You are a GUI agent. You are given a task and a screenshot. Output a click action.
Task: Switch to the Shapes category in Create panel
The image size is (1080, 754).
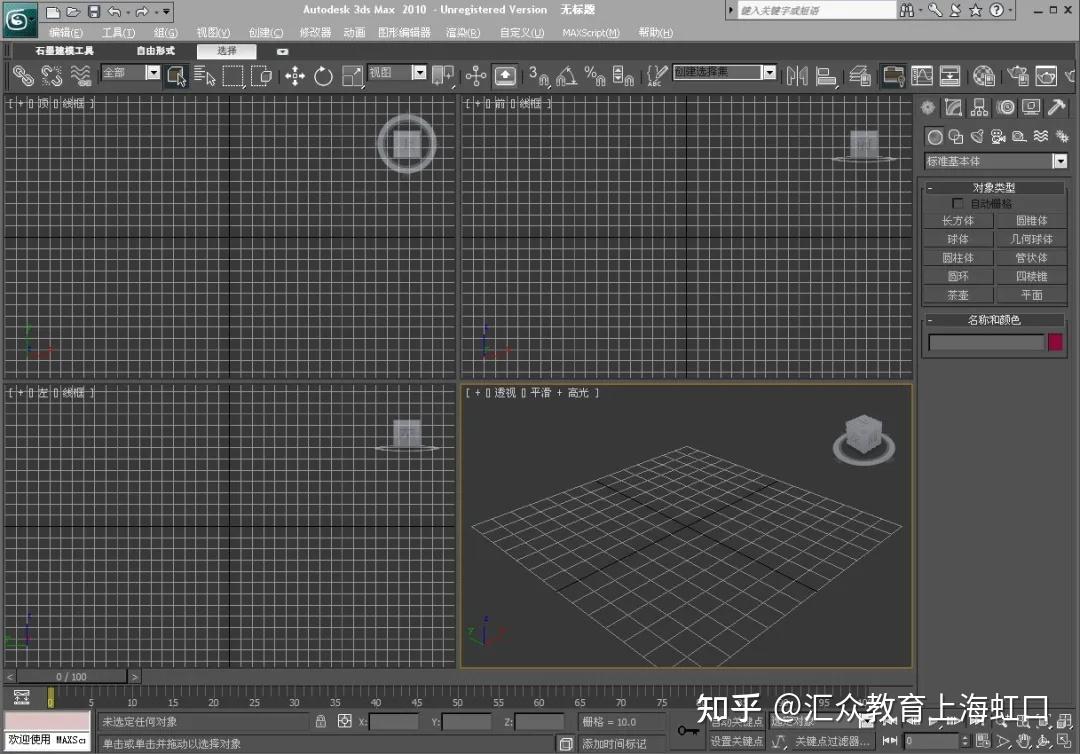(955, 136)
